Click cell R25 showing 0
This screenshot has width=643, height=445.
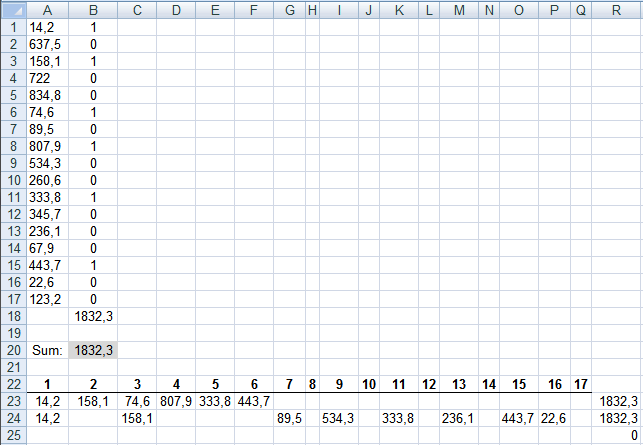pos(617,435)
